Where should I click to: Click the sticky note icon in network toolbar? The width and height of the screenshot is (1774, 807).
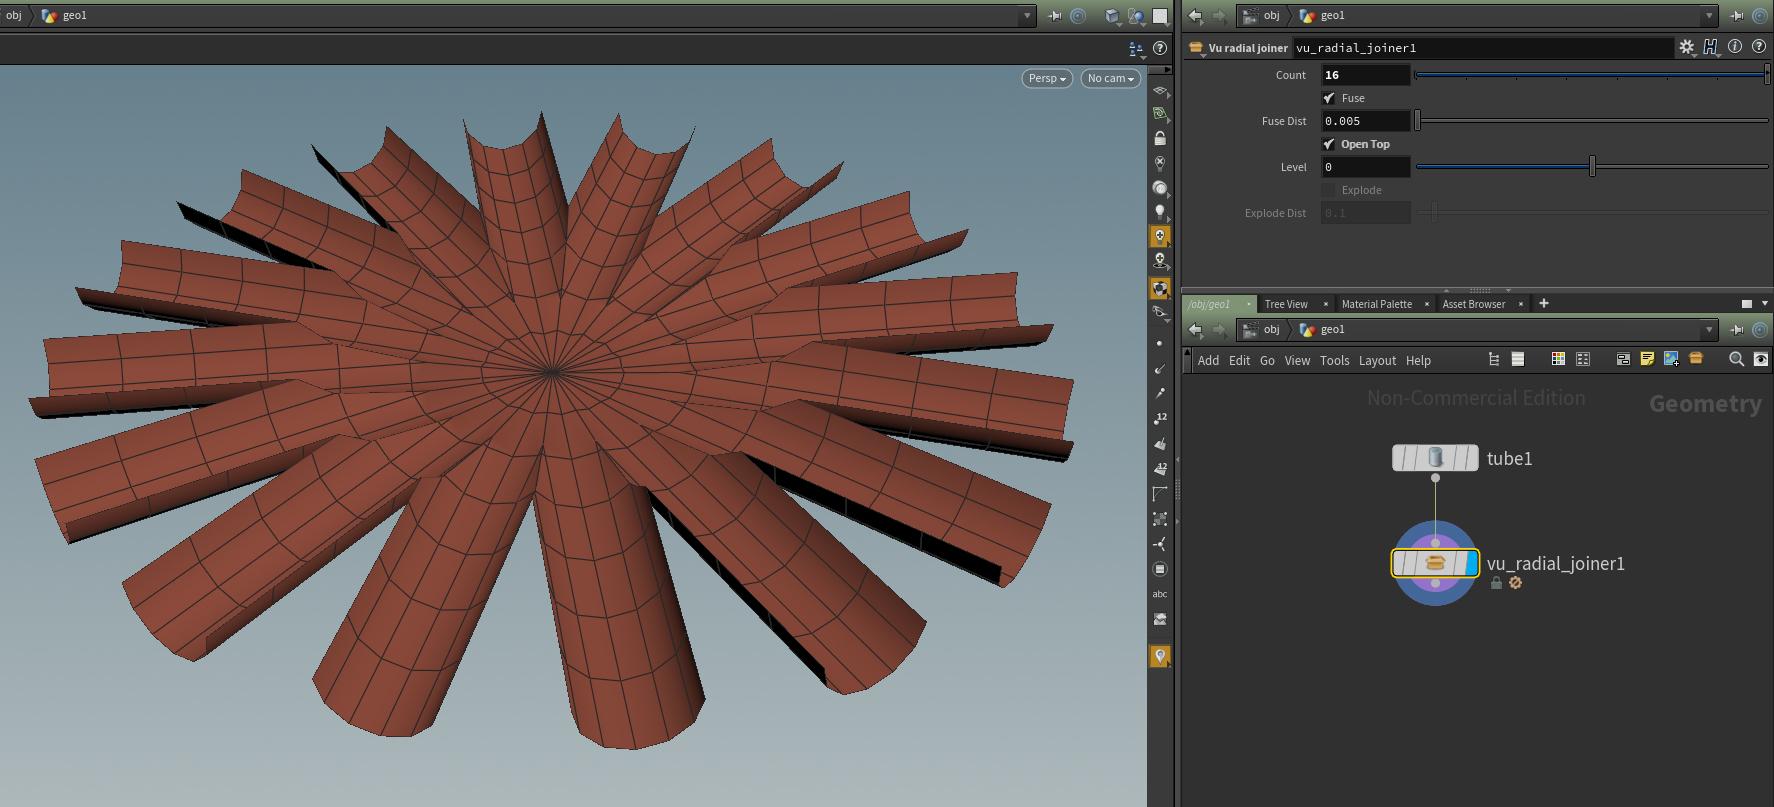tap(1647, 359)
